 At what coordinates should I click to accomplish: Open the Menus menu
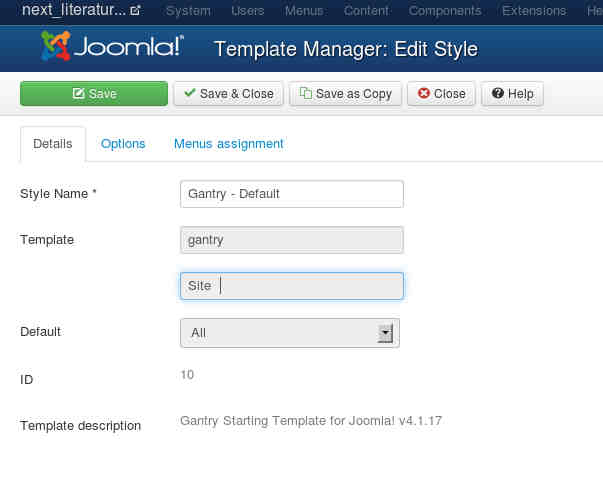[x=304, y=11]
